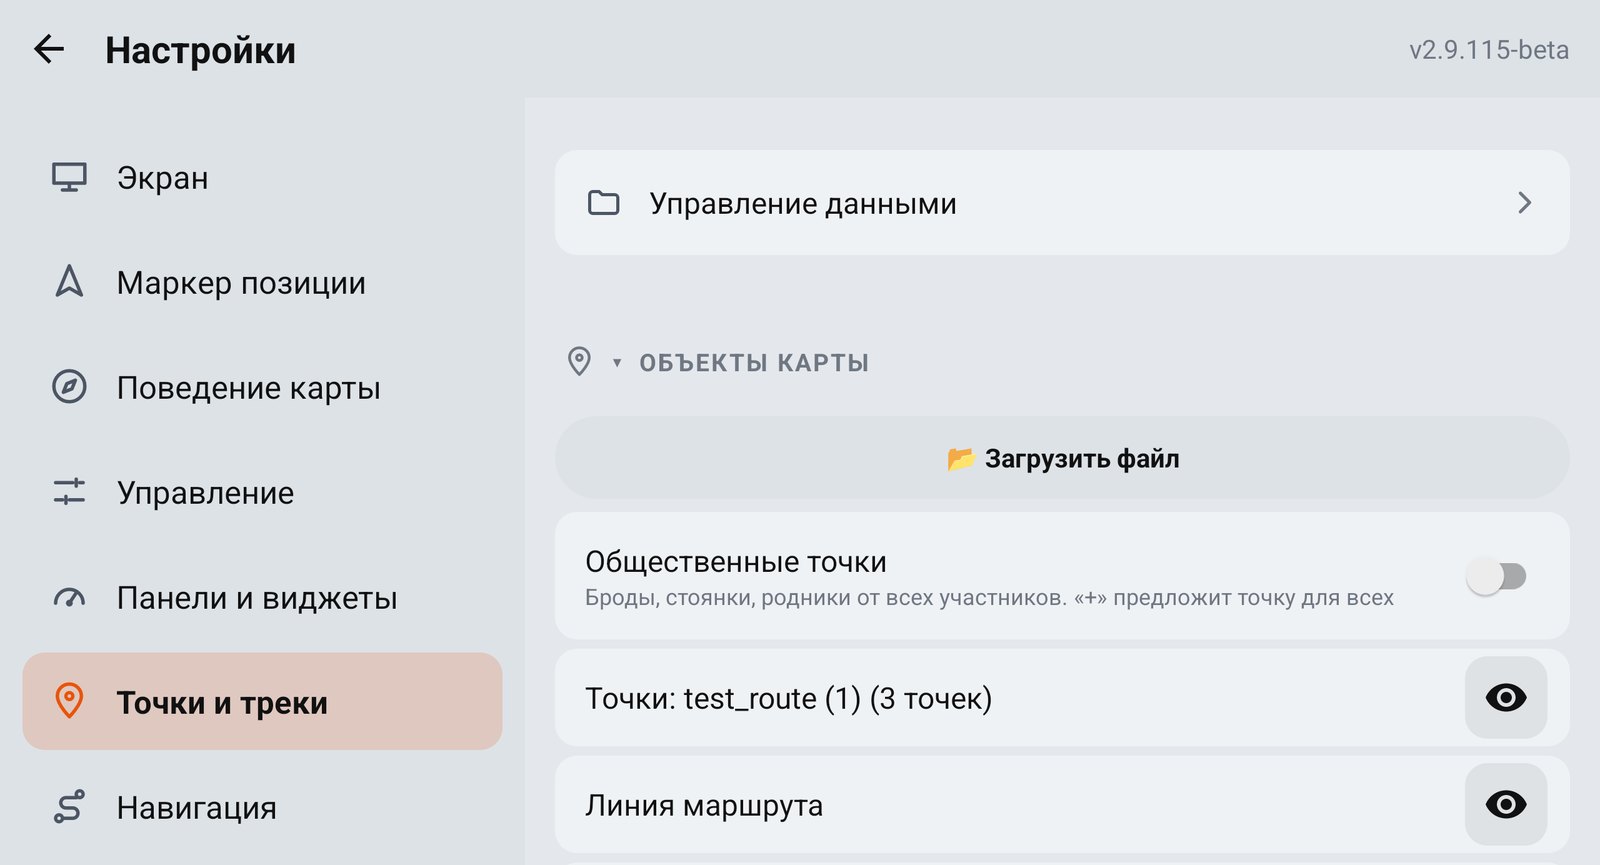Screen dimensions: 1600x865
Task: Click the Точки: test_route (1) (3 точек) row
Action: click(x=1062, y=698)
